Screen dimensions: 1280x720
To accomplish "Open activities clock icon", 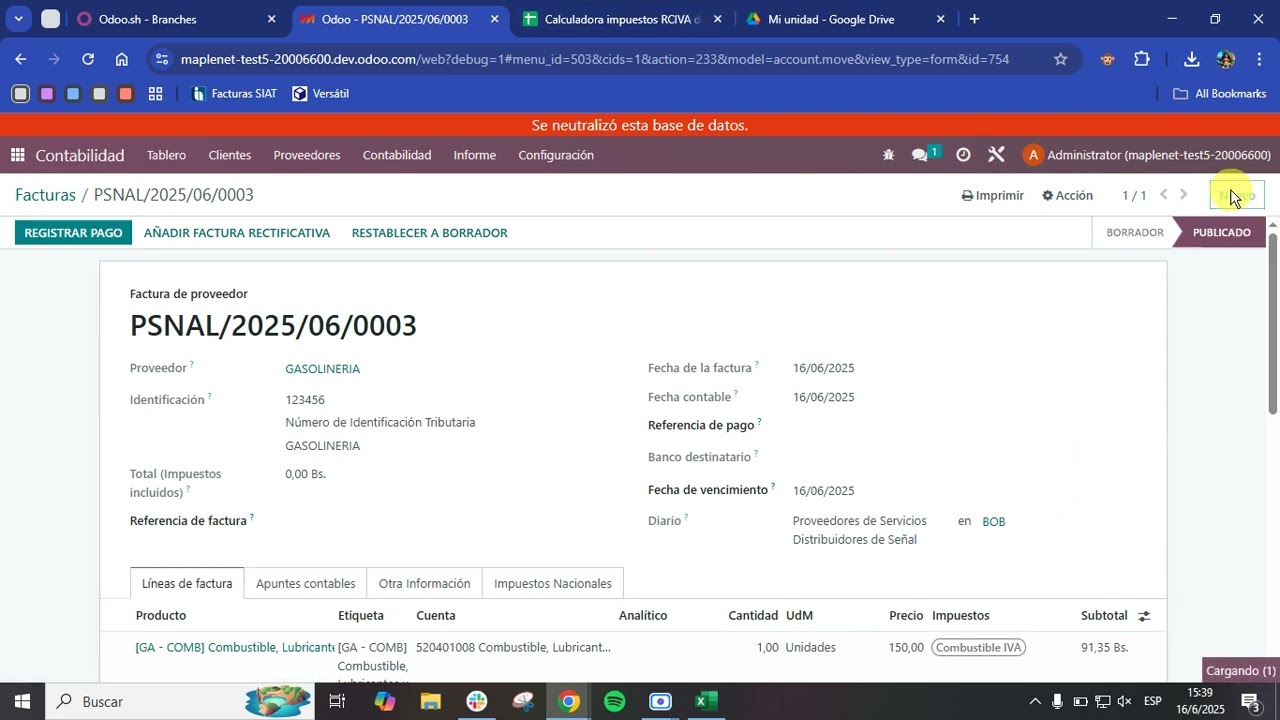I will coord(963,155).
